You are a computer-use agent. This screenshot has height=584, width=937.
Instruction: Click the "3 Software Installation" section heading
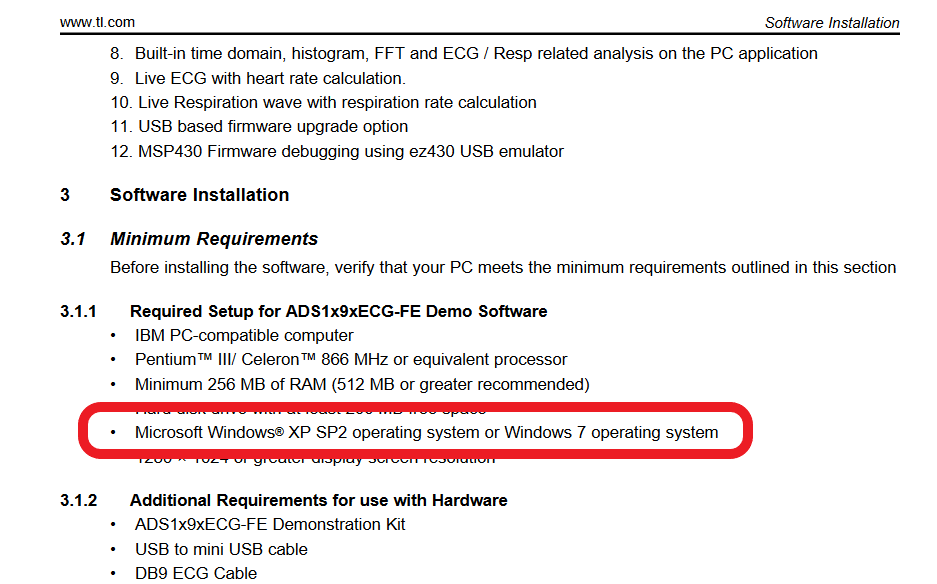199,195
